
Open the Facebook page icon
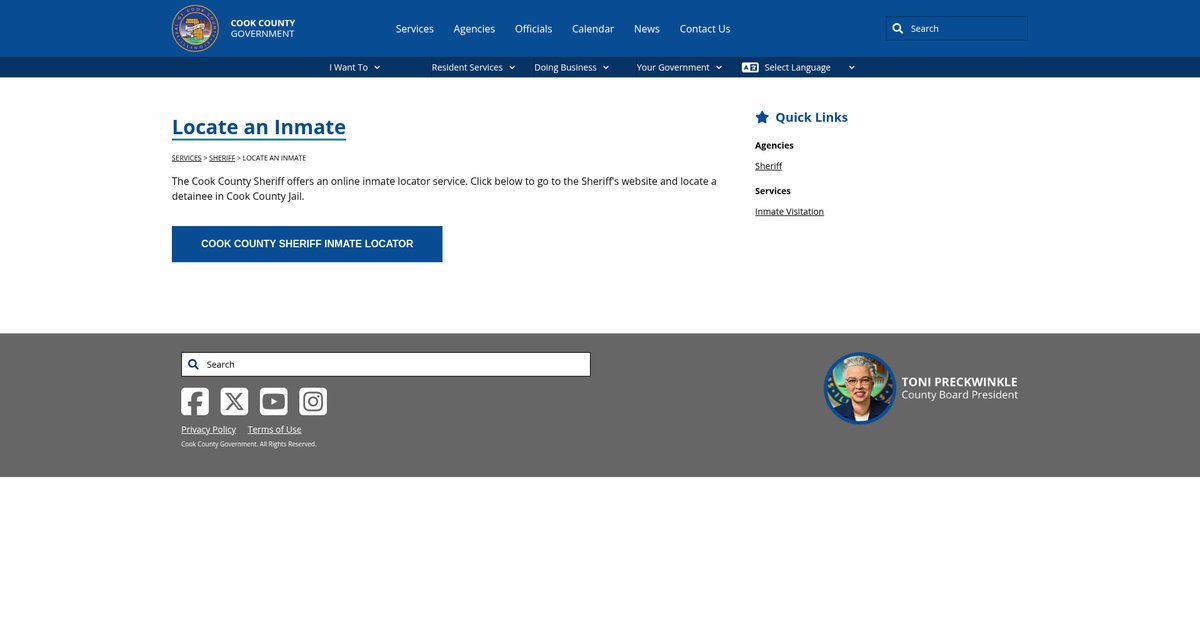[195, 401]
